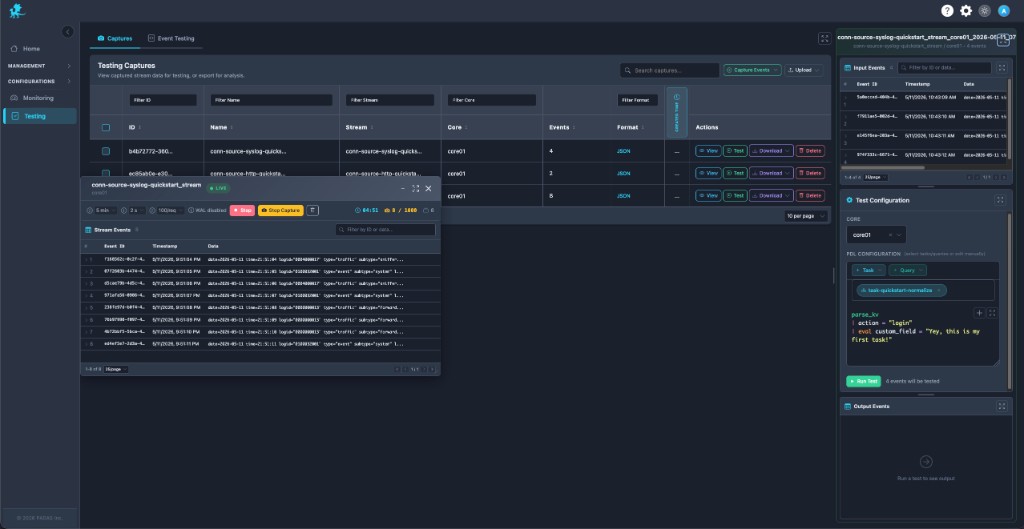
Task: Sort captures by Format column
Action: 631,127
